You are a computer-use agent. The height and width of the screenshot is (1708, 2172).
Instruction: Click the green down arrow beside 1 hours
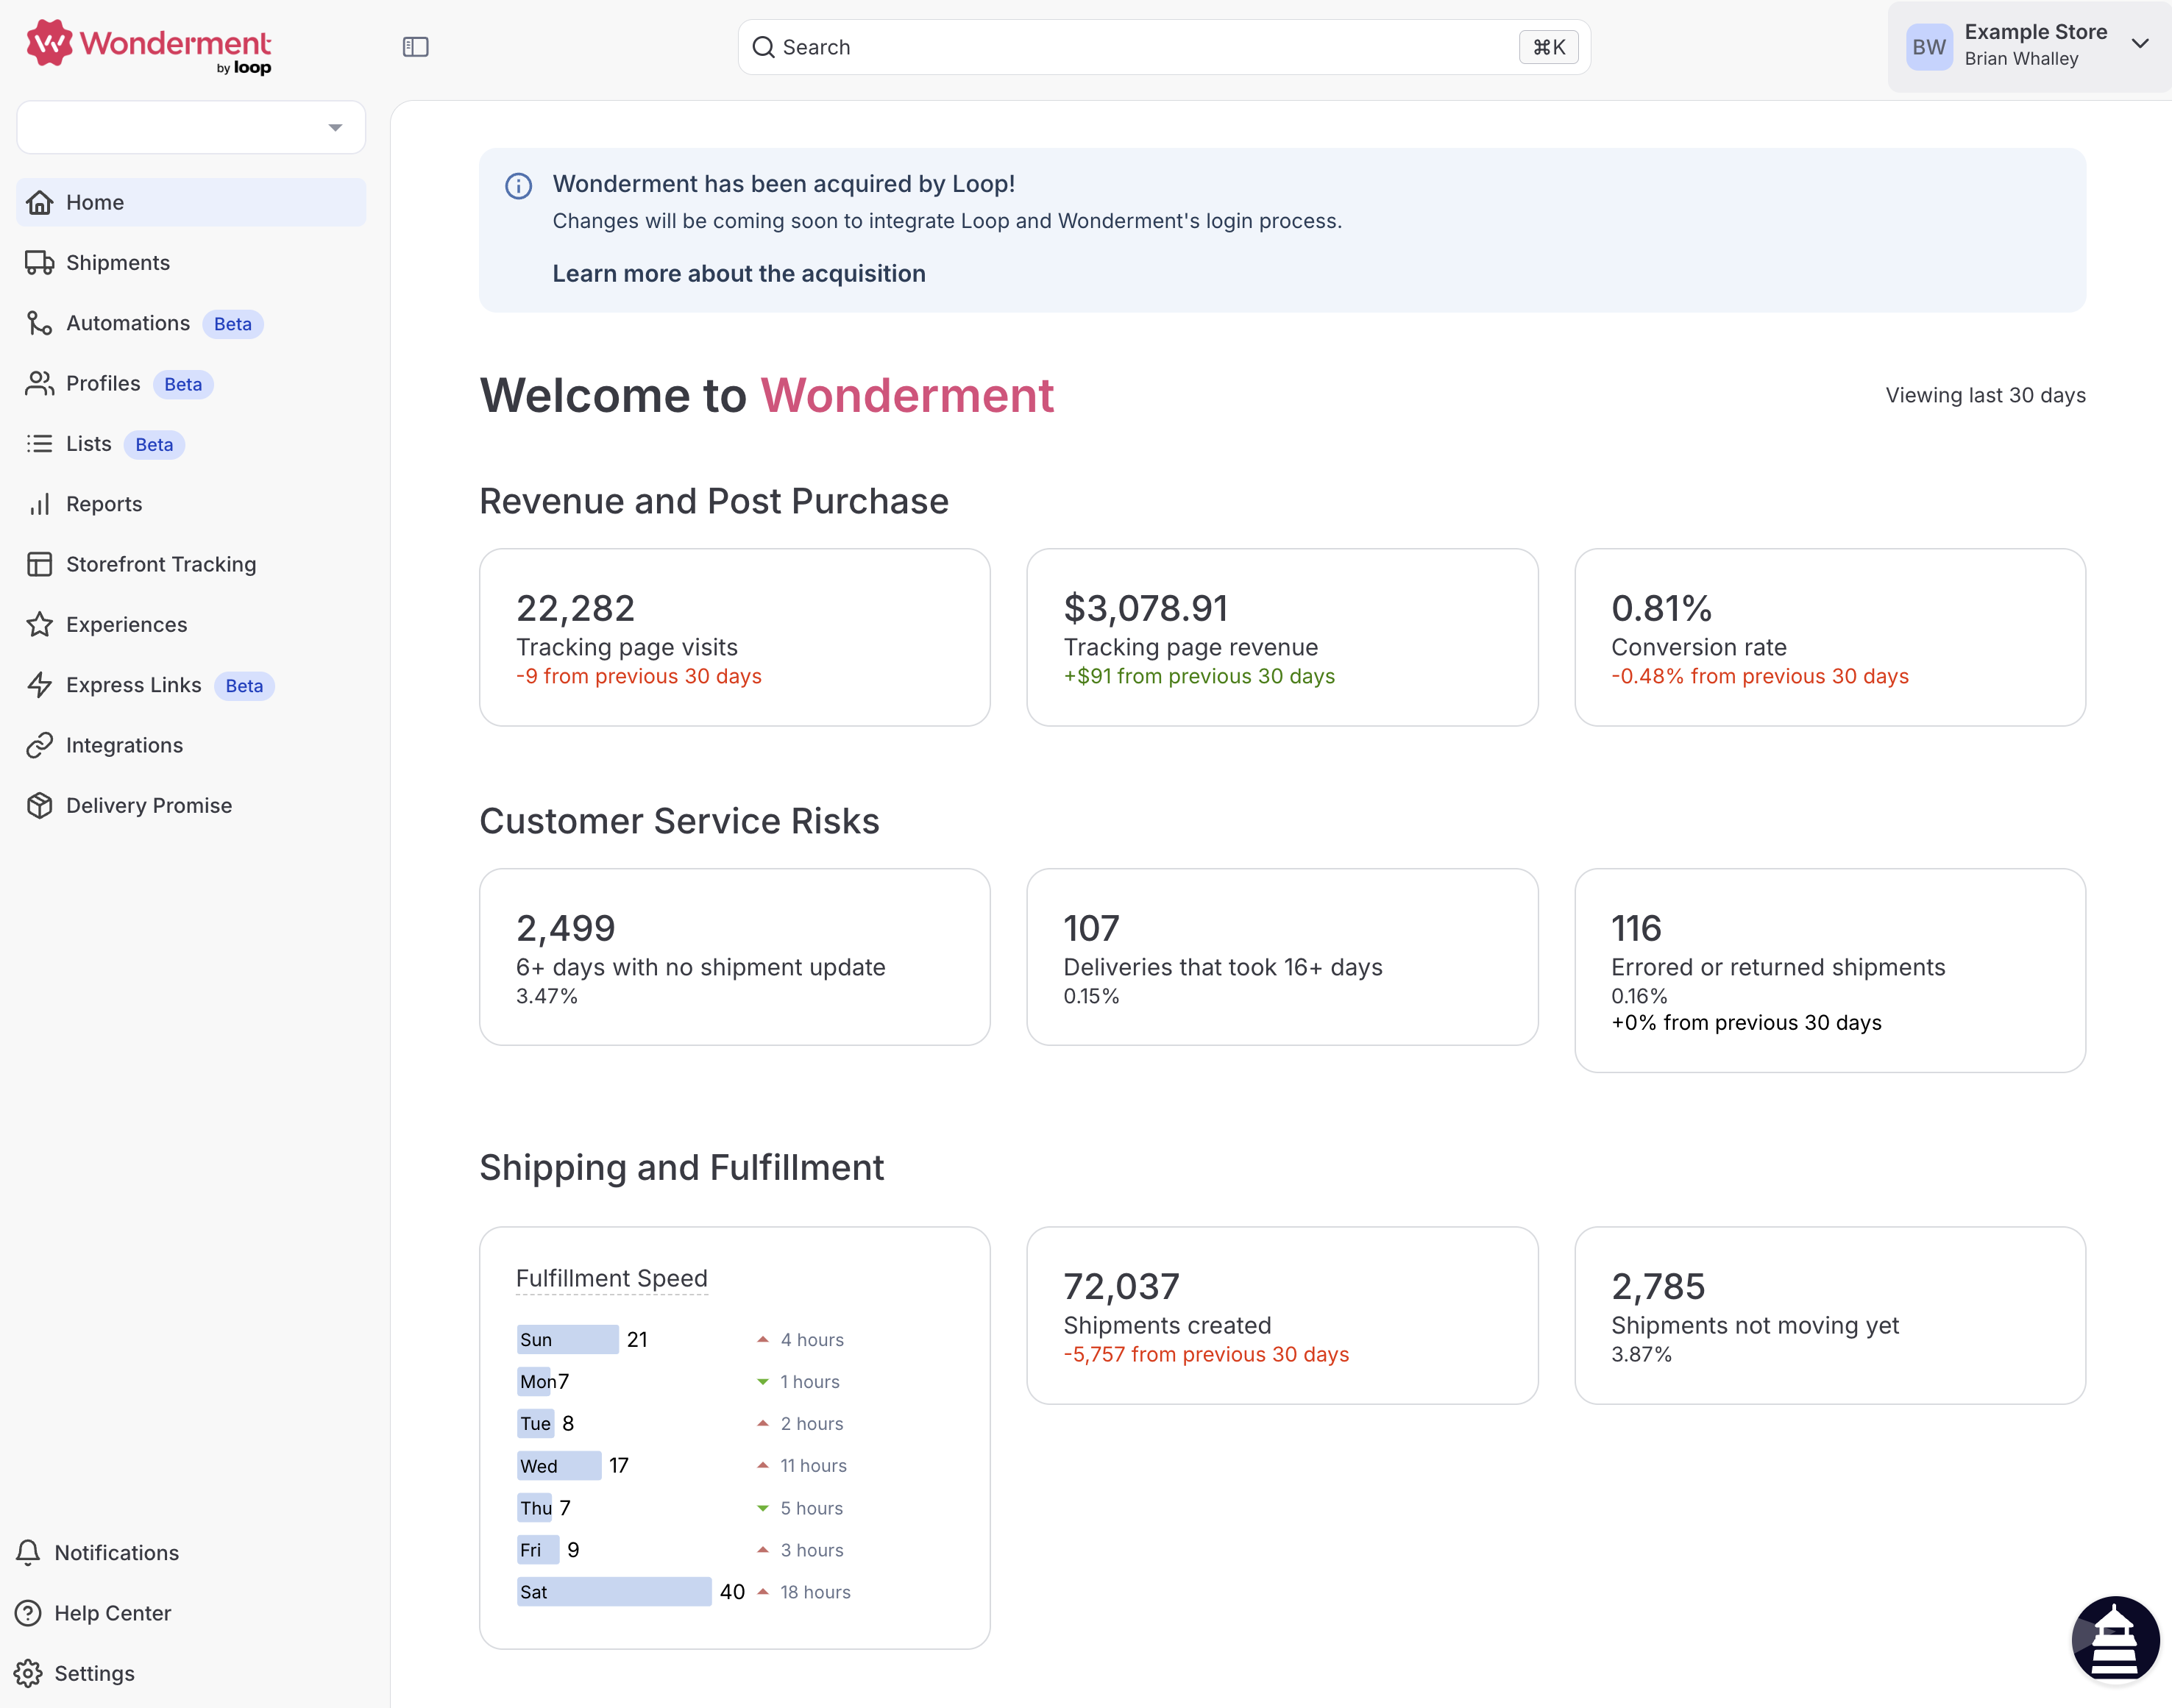763,1382
